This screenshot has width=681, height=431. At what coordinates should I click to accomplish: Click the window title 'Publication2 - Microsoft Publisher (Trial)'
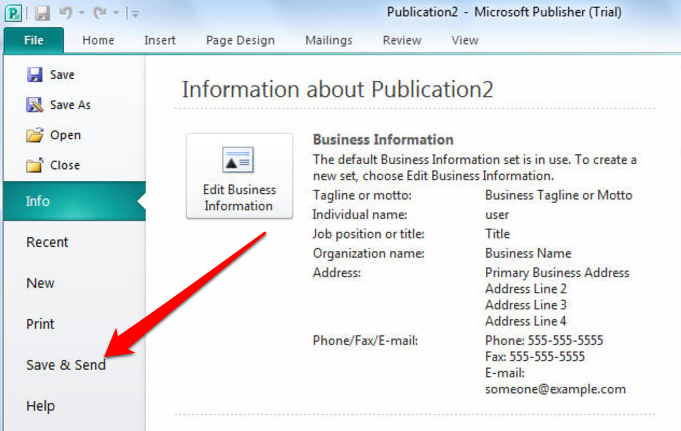click(504, 12)
